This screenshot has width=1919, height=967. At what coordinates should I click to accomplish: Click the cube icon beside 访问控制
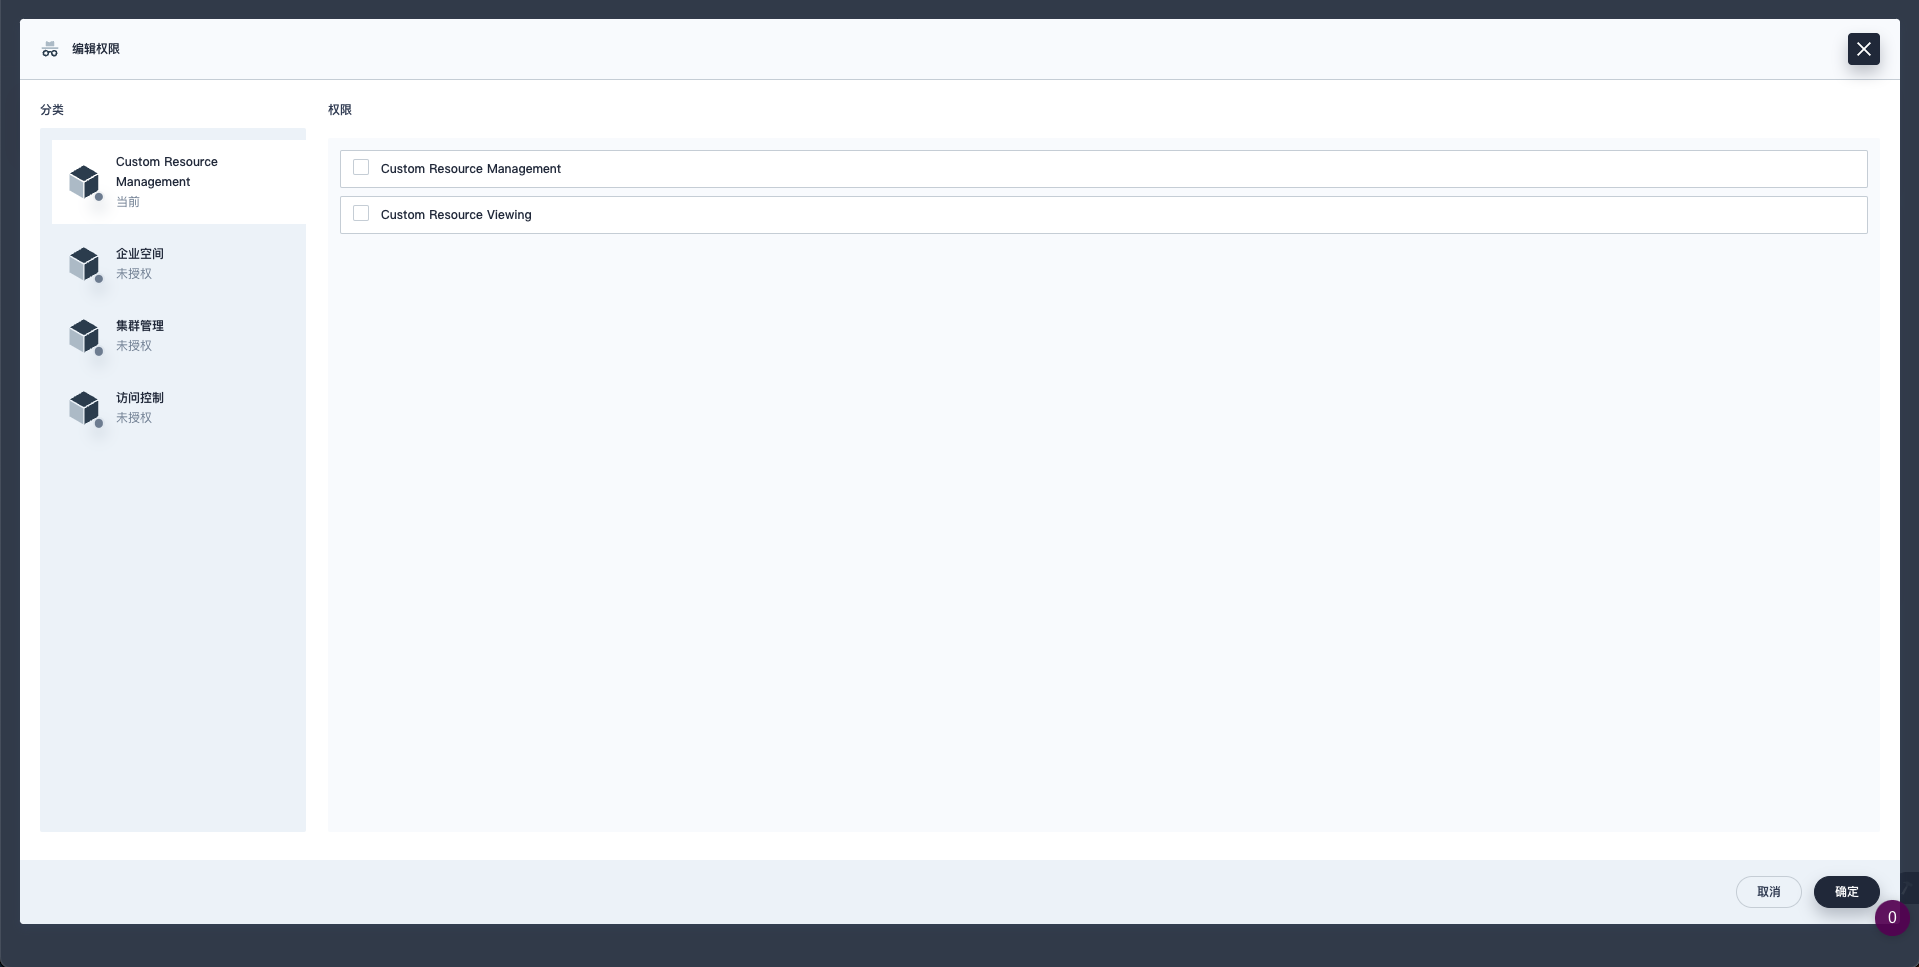point(85,408)
